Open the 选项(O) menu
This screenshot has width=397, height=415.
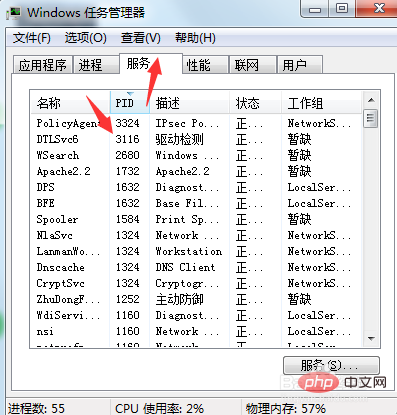pos(86,38)
